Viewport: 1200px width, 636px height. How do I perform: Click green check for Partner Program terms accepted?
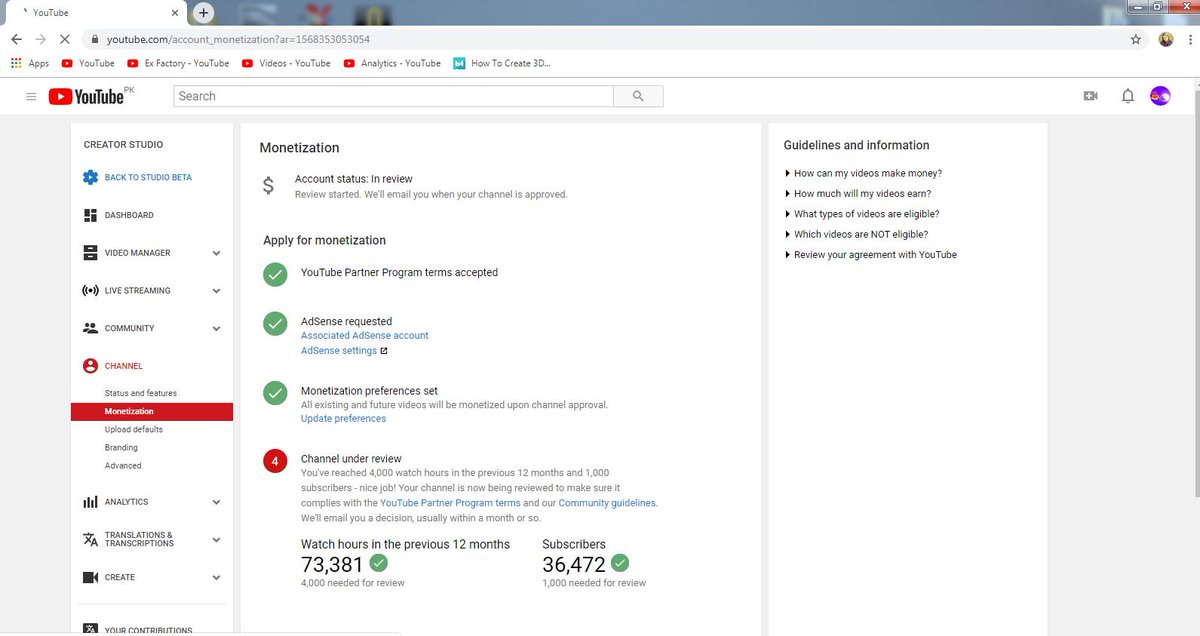coord(275,274)
